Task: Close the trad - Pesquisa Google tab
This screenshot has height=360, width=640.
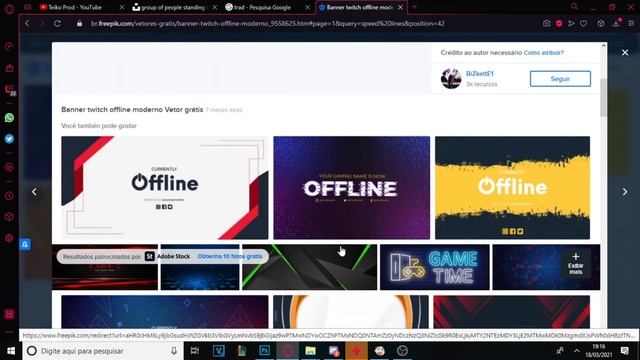Action: [x=307, y=7]
